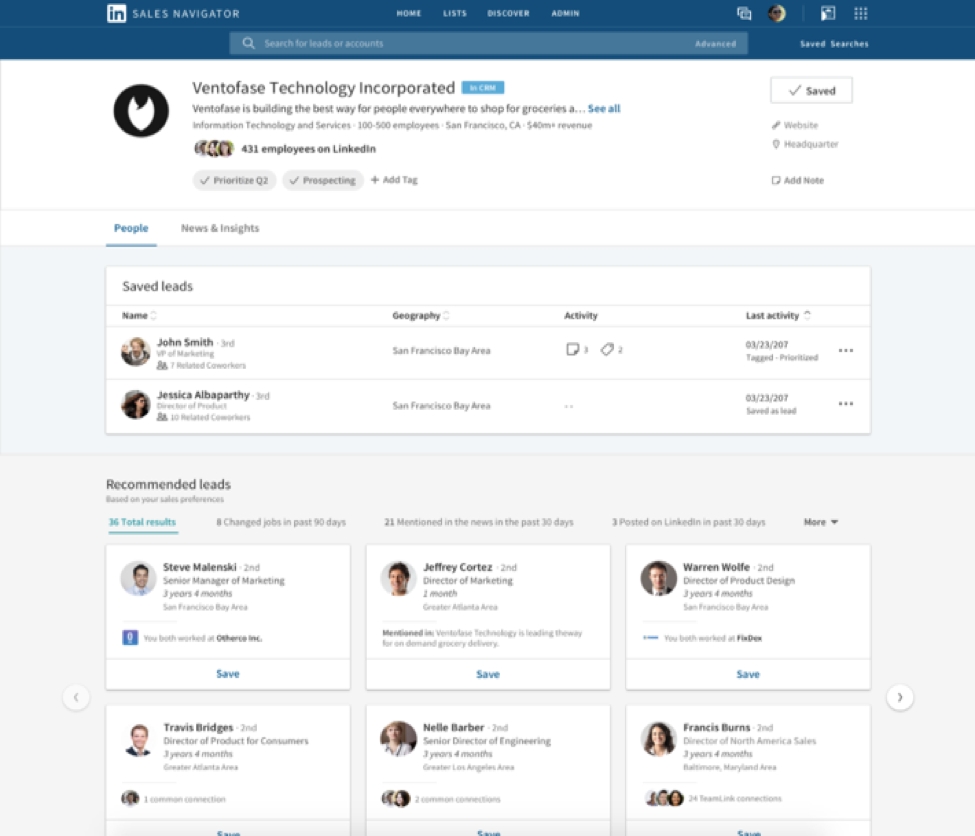
Task: Sort saved leads by Name column
Action: tap(139, 316)
